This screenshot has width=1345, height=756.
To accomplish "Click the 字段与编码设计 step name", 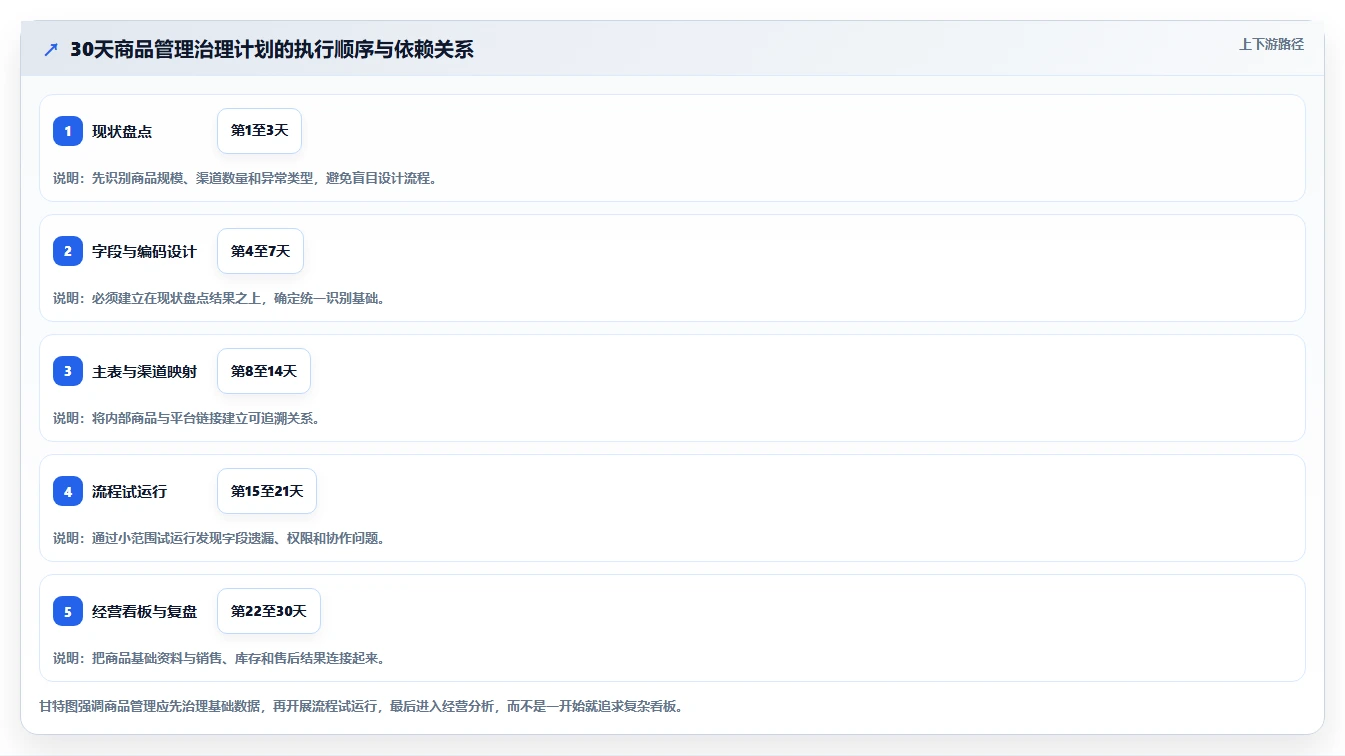I will 144,251.
